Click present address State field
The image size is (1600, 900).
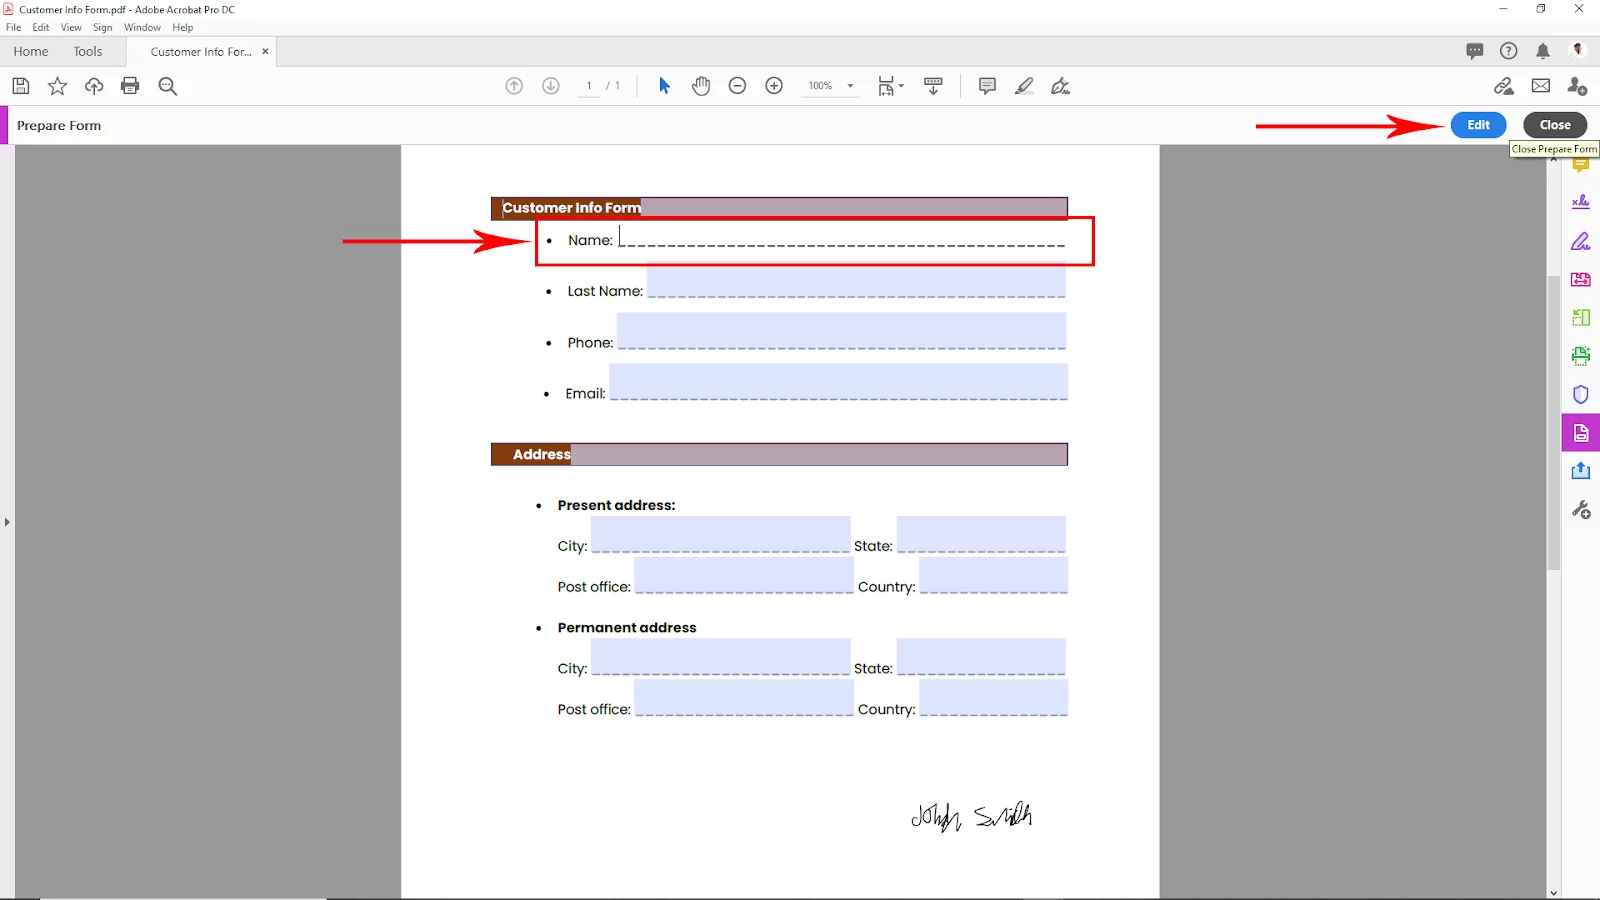pyautogui.click(x=981, y=535)
